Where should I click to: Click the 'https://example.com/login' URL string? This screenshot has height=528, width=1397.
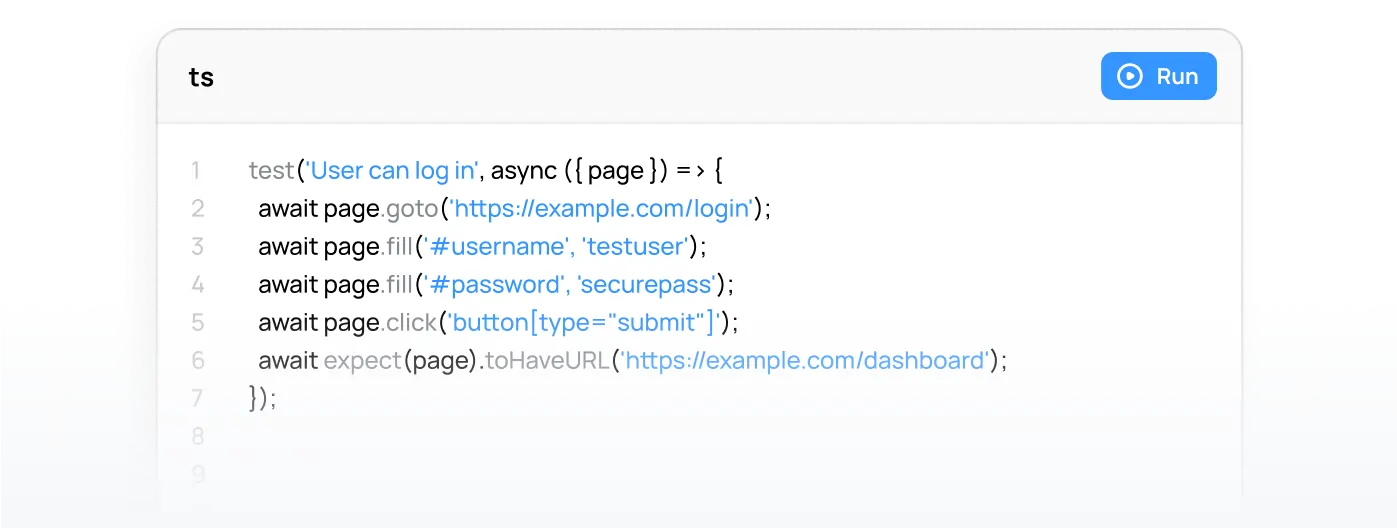coord(600,209)
